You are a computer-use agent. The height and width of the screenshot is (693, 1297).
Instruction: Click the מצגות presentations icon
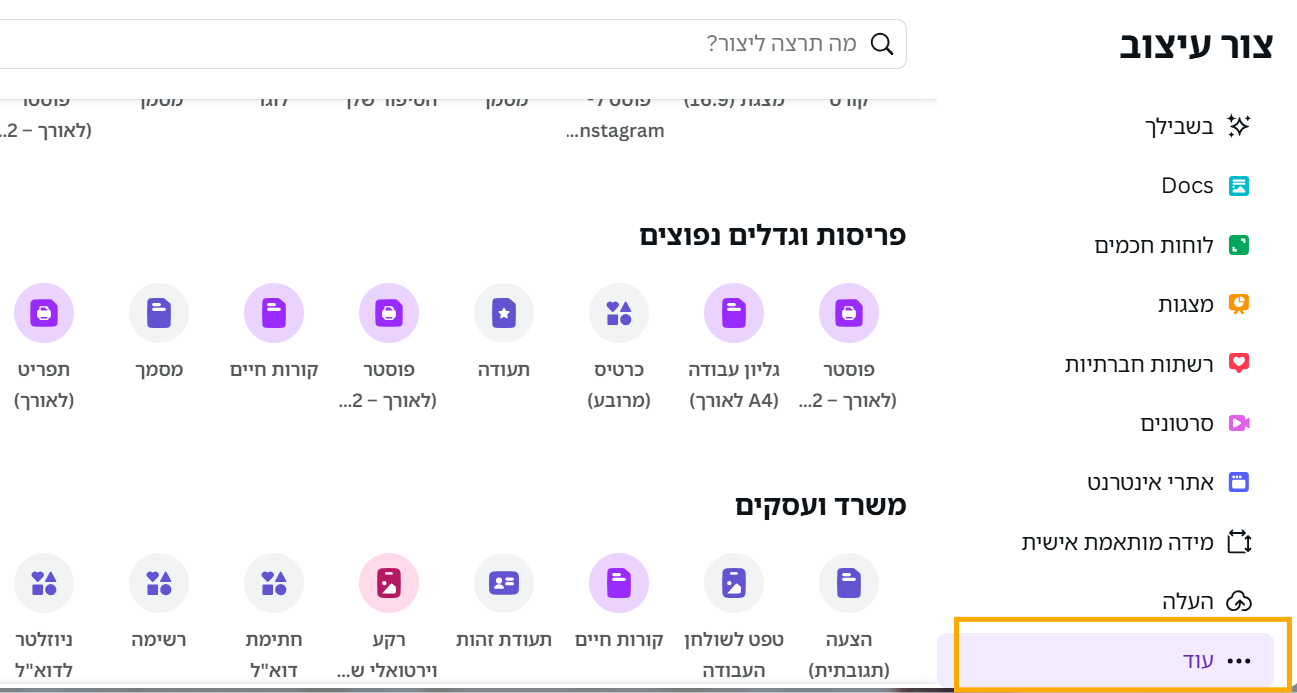pos(1239,304)
